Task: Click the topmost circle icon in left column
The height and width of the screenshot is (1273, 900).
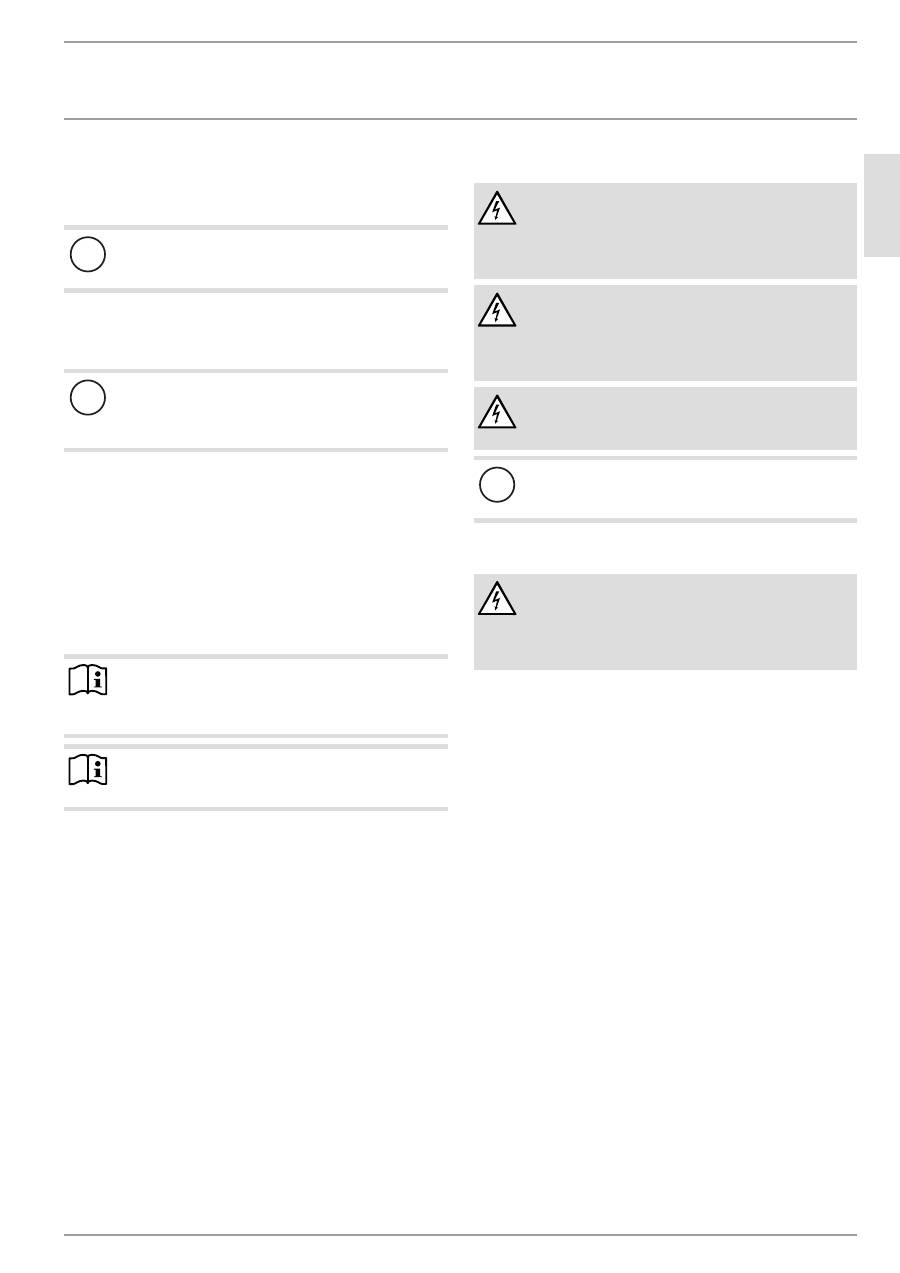Action: click(x=88, y=255)
